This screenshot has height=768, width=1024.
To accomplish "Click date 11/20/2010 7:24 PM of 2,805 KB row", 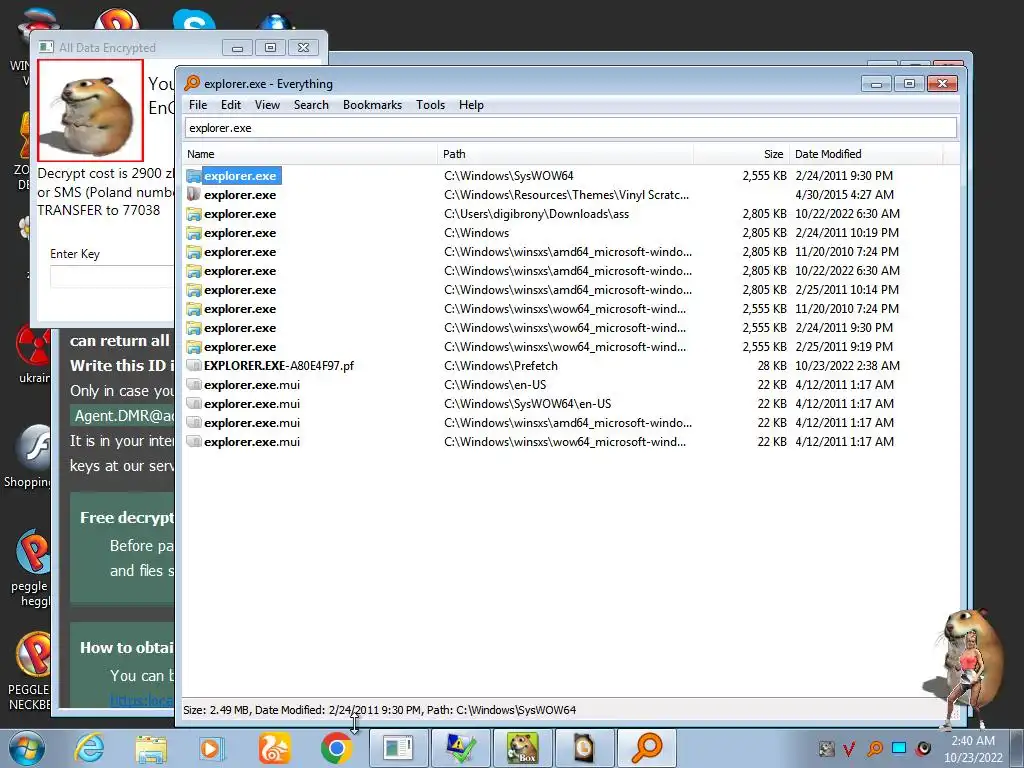I will (847, 252).
